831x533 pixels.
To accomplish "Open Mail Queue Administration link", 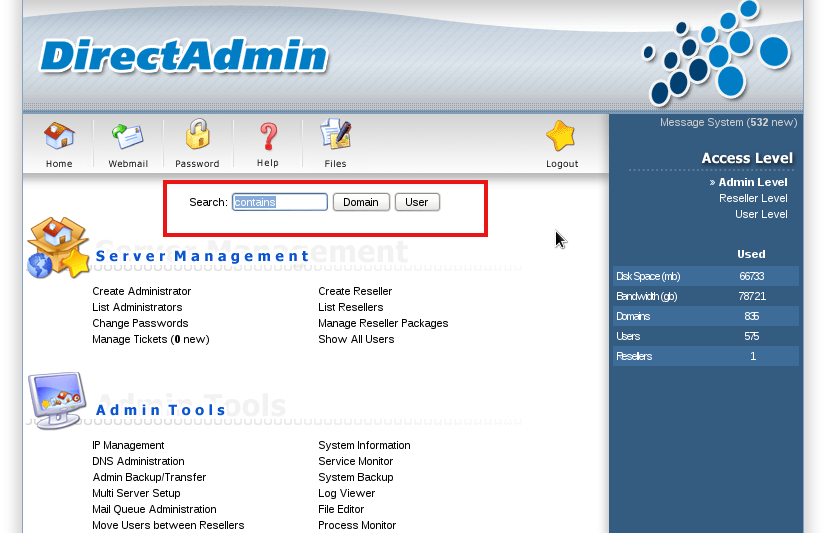I will [x=154, y=509].
